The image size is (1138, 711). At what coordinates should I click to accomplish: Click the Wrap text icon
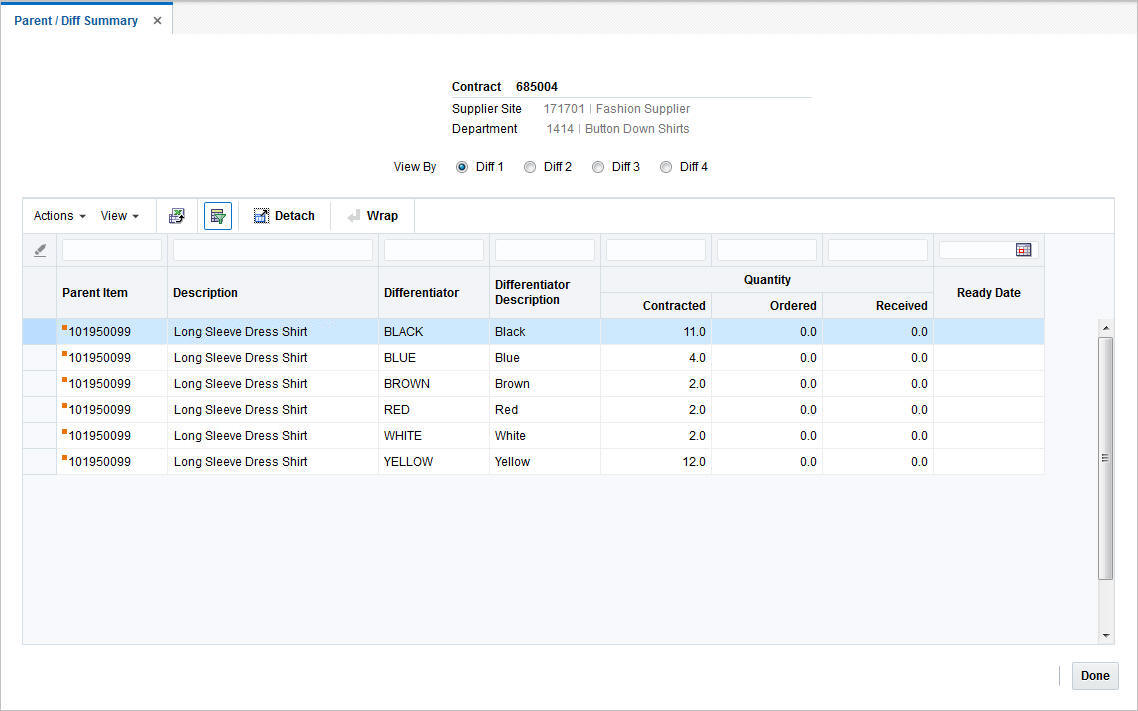pos(371,215)
